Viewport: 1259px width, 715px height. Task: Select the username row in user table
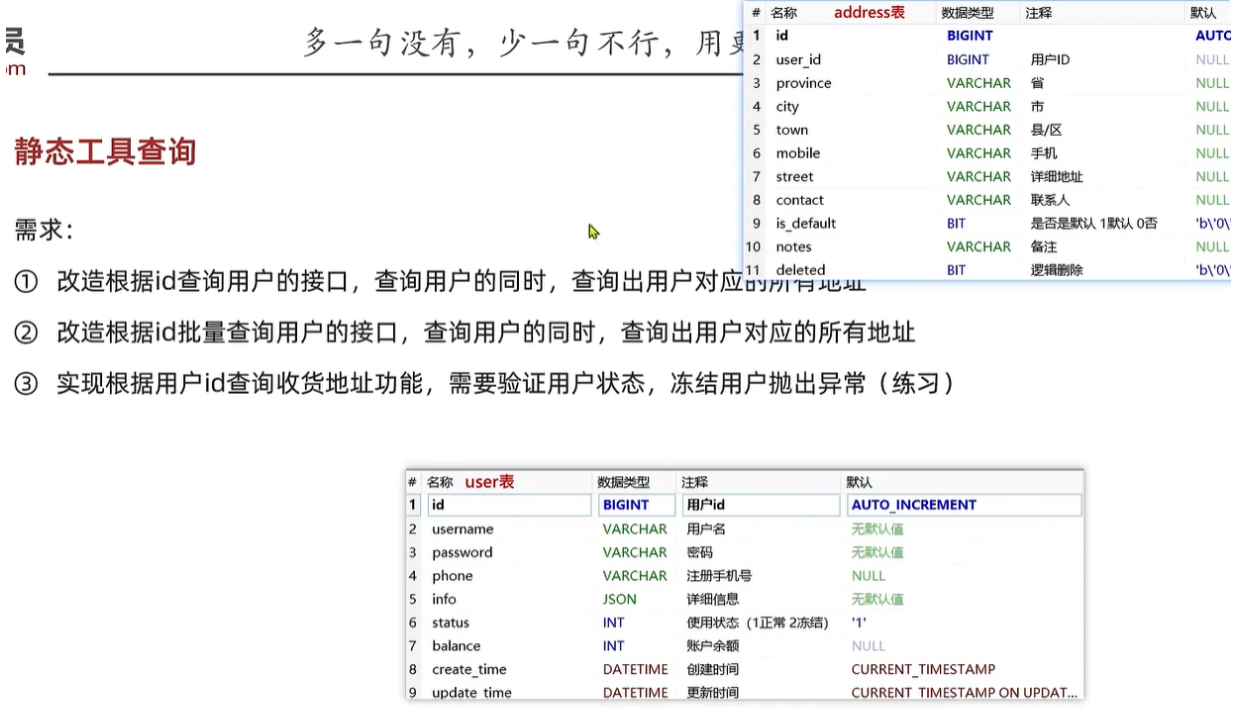click(x=462, y=529)
